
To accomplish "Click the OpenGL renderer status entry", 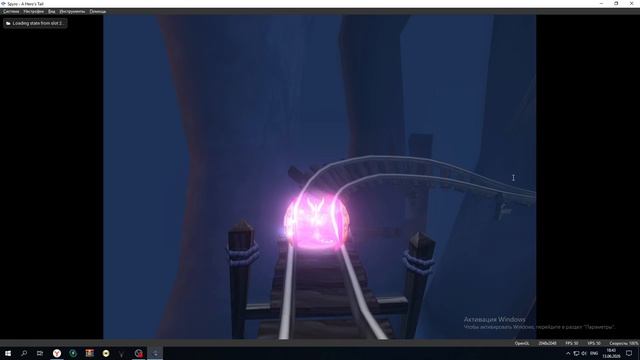I will pyautogui.click(x=522, y=343).
